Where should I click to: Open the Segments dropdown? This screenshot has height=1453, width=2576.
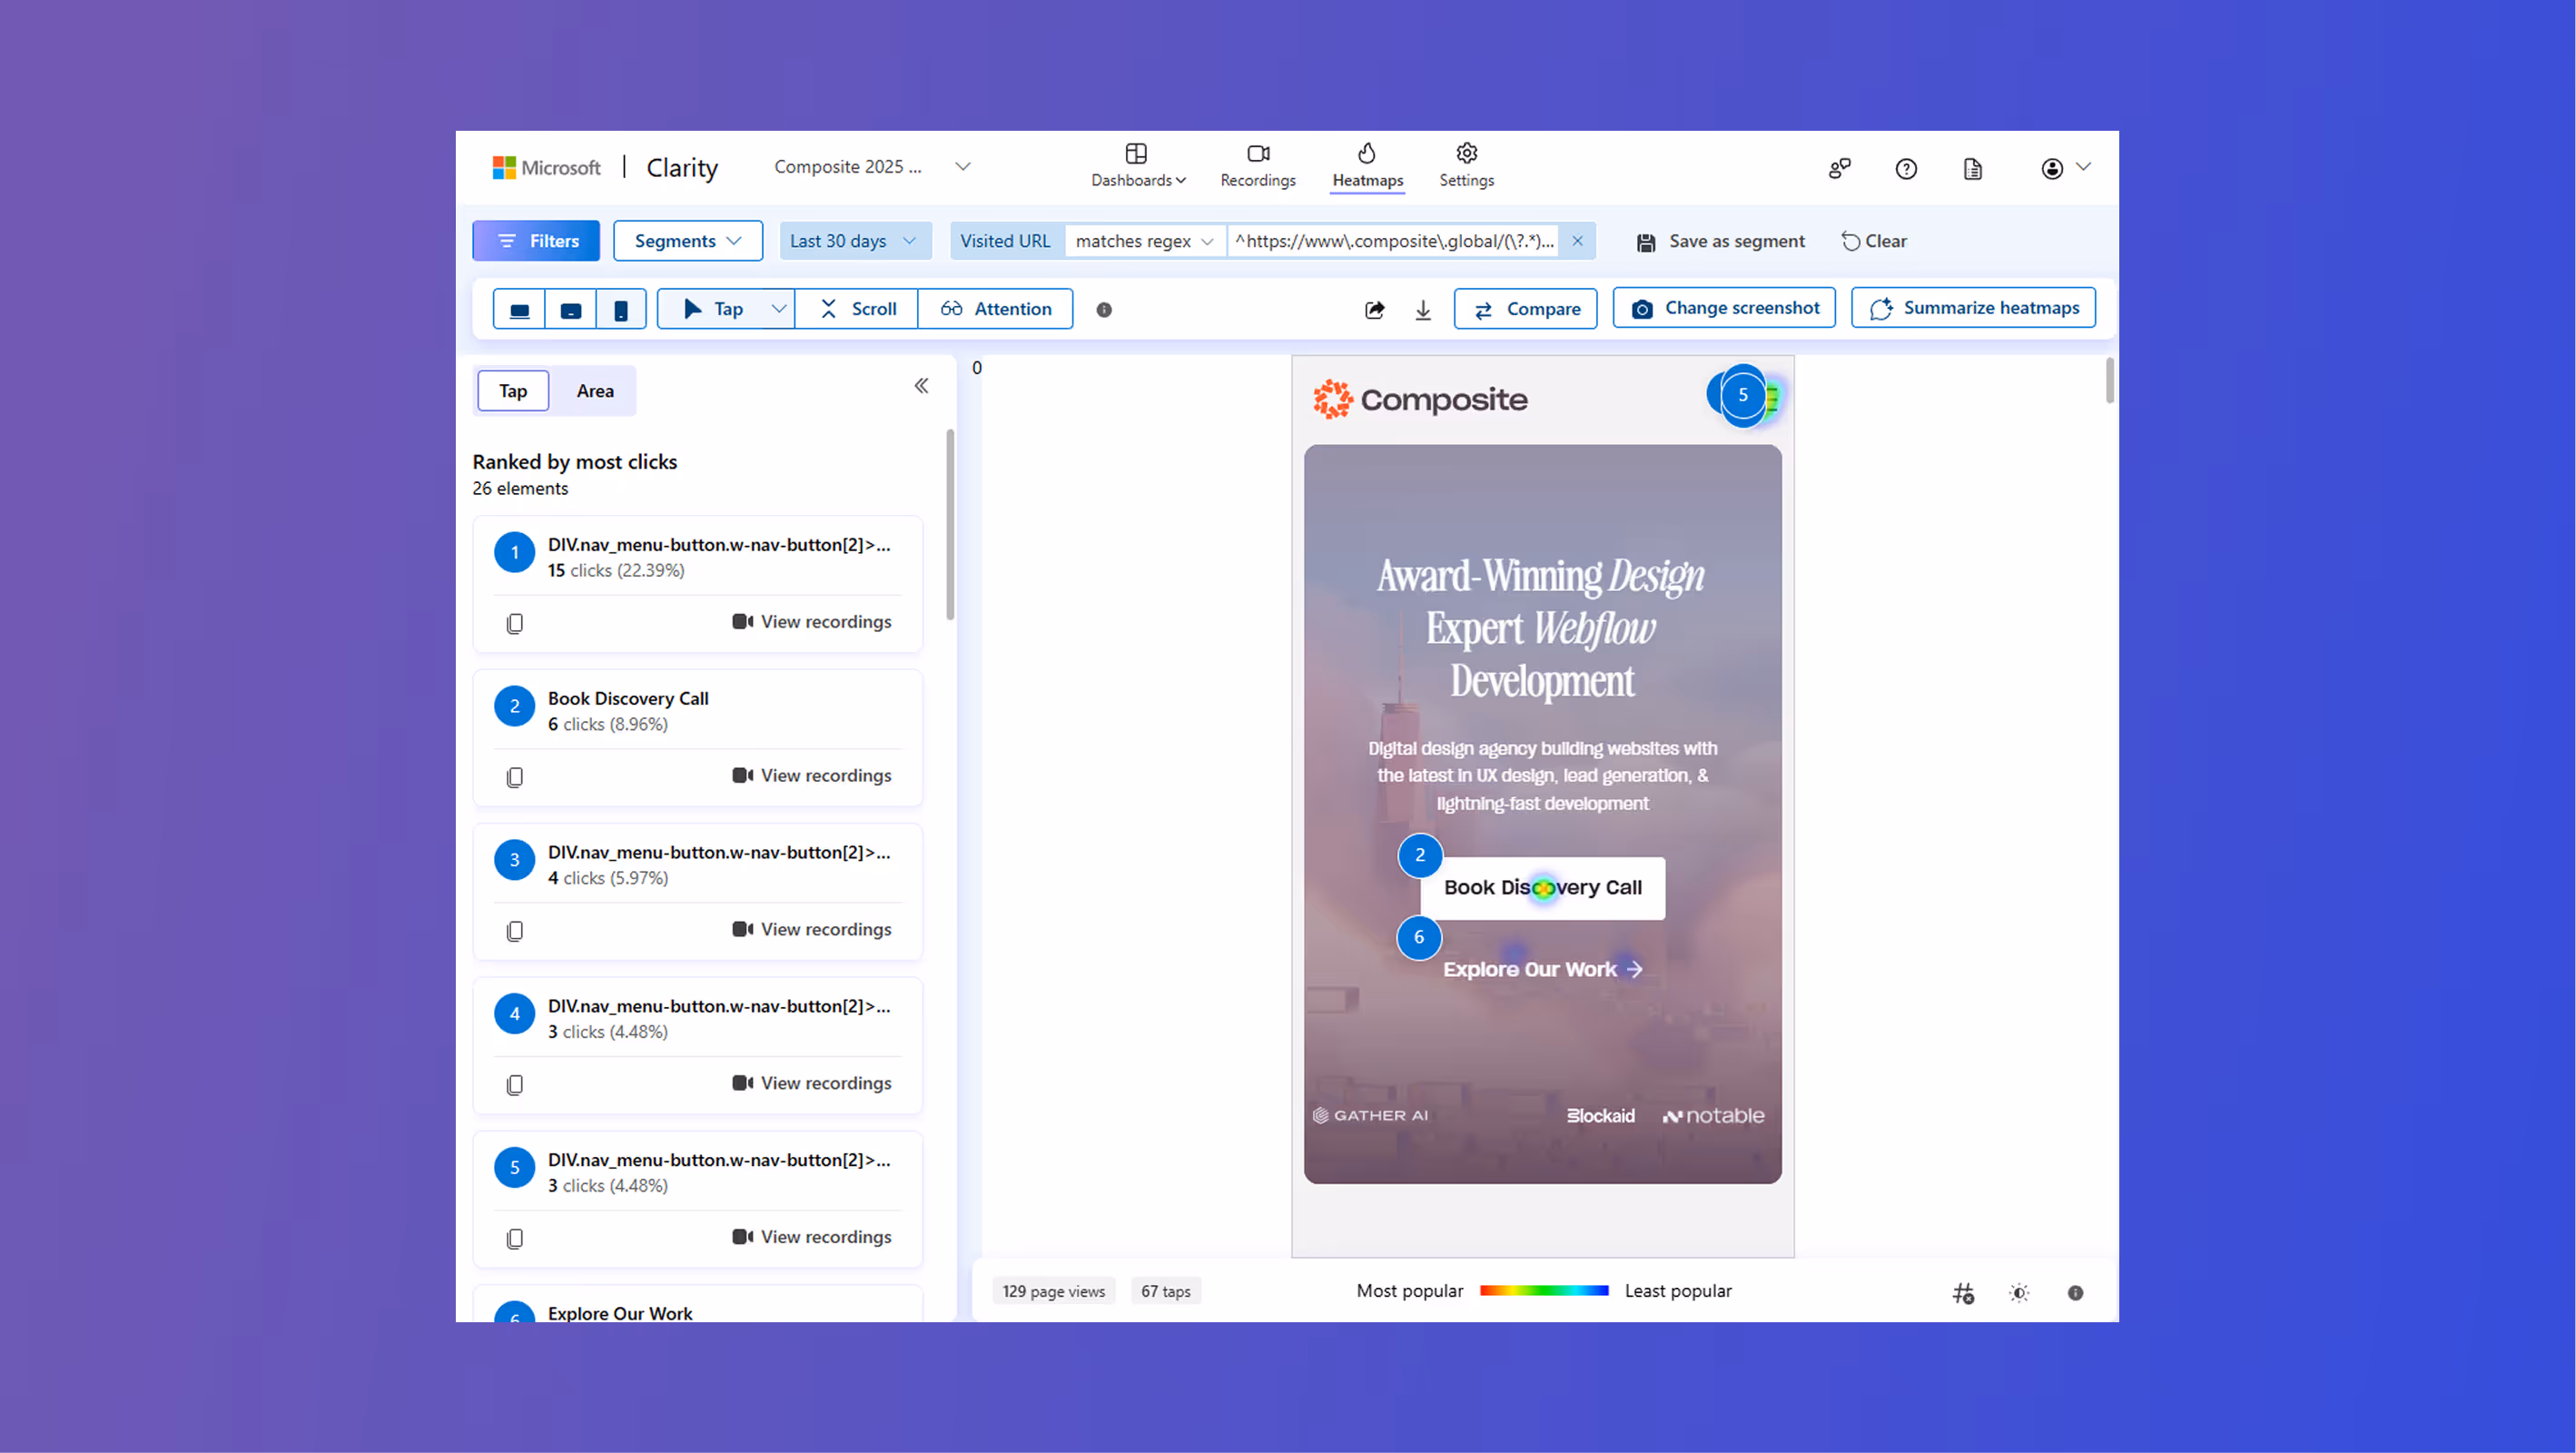pos(687,241)
